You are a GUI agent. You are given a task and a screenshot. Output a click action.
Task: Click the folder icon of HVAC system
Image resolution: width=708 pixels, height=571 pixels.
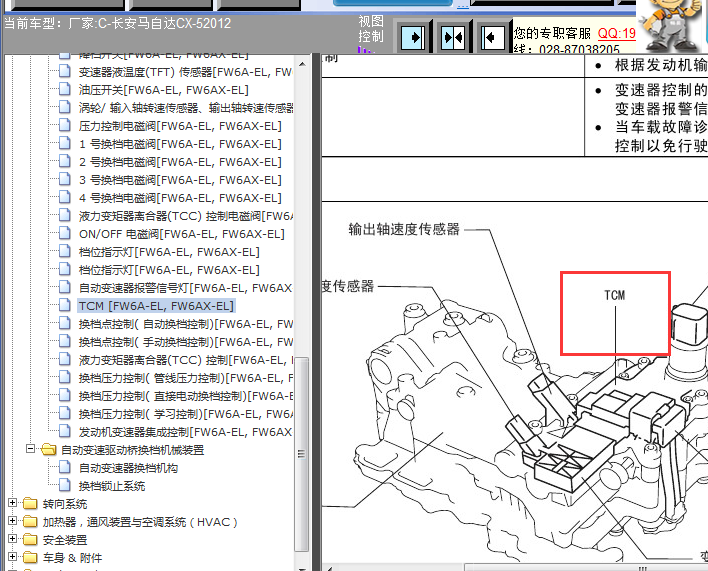[x=30, y=521]
